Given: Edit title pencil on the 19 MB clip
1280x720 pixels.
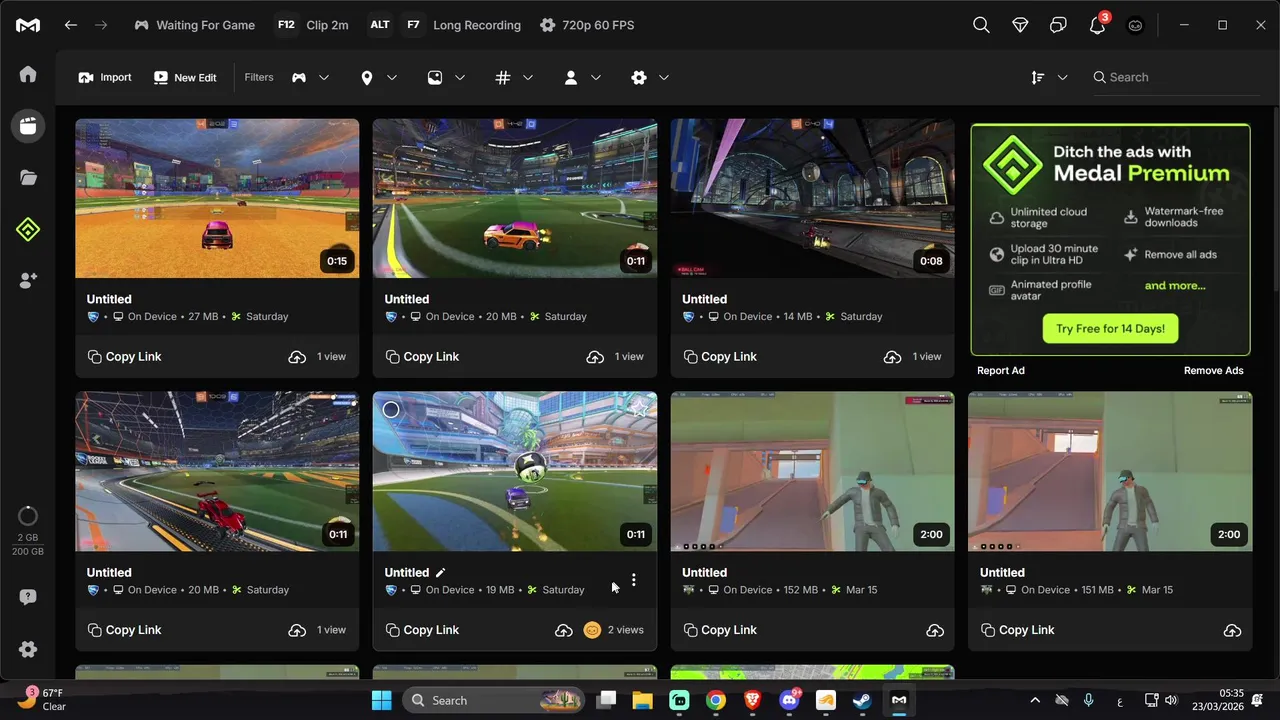Looking at the screenshot, I should coord(441,573).
